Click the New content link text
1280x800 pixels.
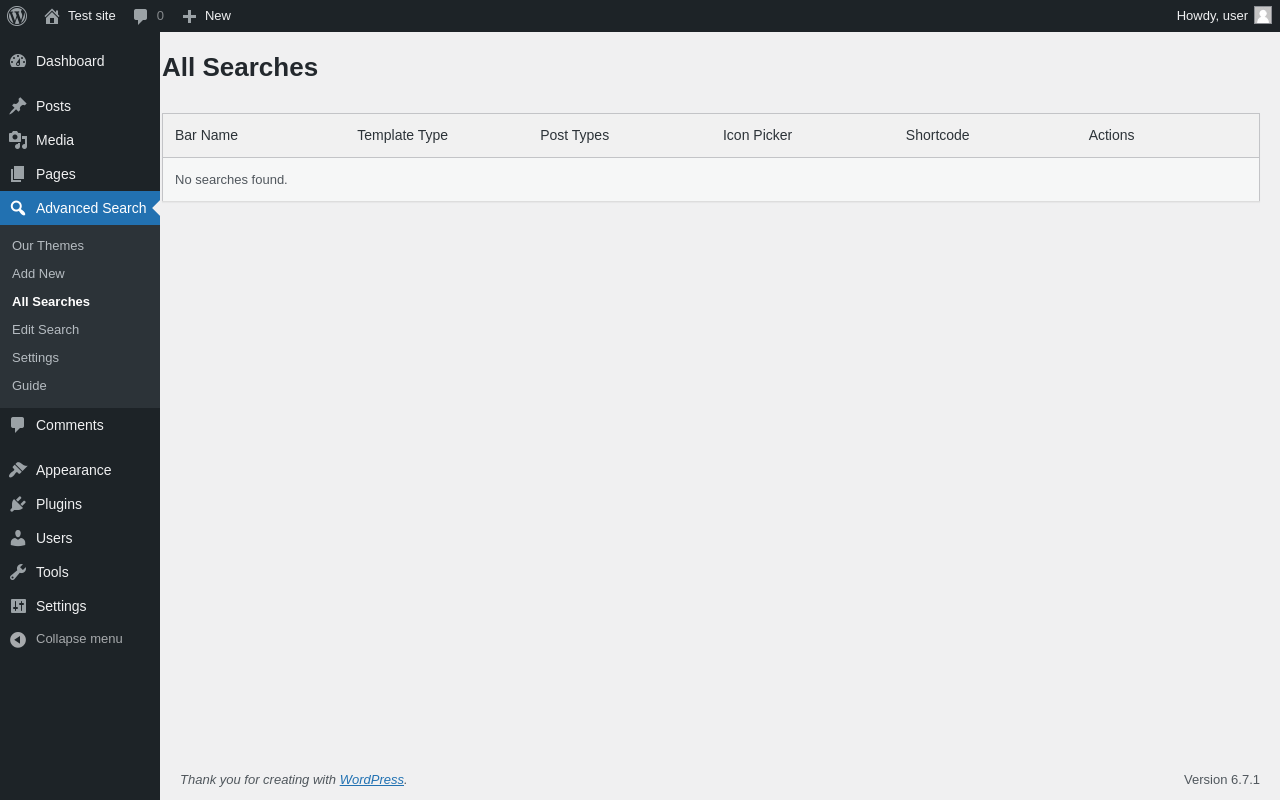[x=218, y=16]
